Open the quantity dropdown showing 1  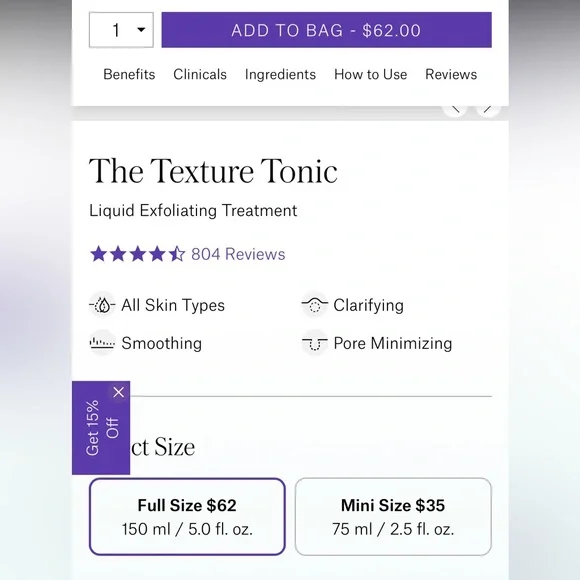[121, 30]
